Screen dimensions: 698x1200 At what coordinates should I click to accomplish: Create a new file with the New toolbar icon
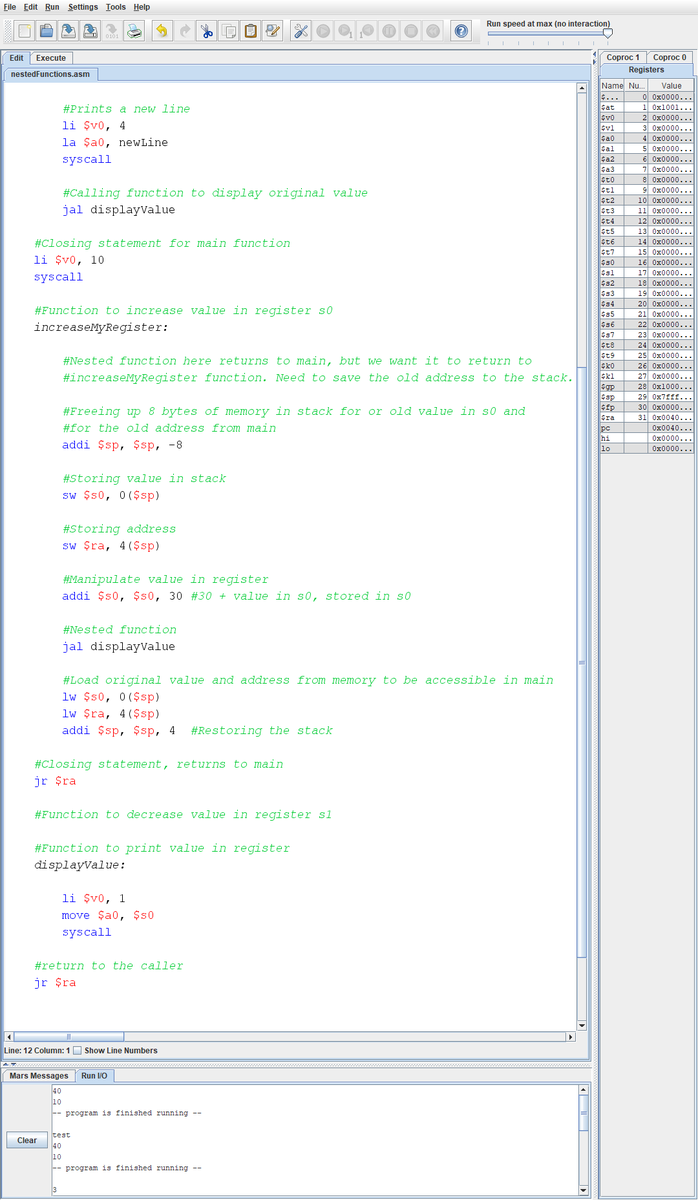pos(25,31)
